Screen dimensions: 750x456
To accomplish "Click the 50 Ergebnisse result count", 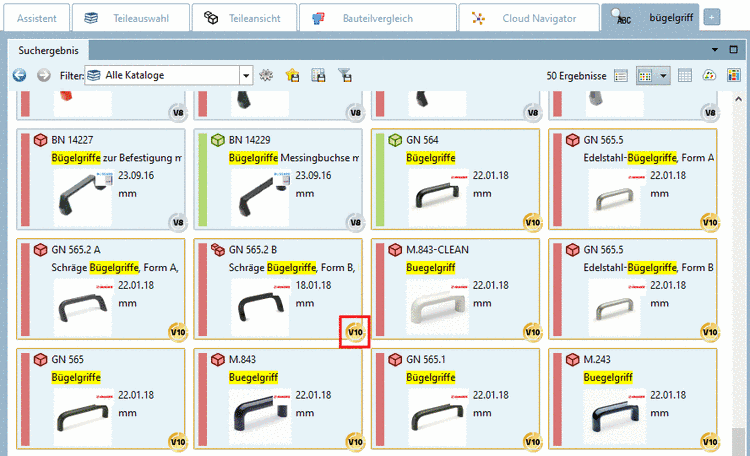I will pyautogui.click(x=576, y=76).
